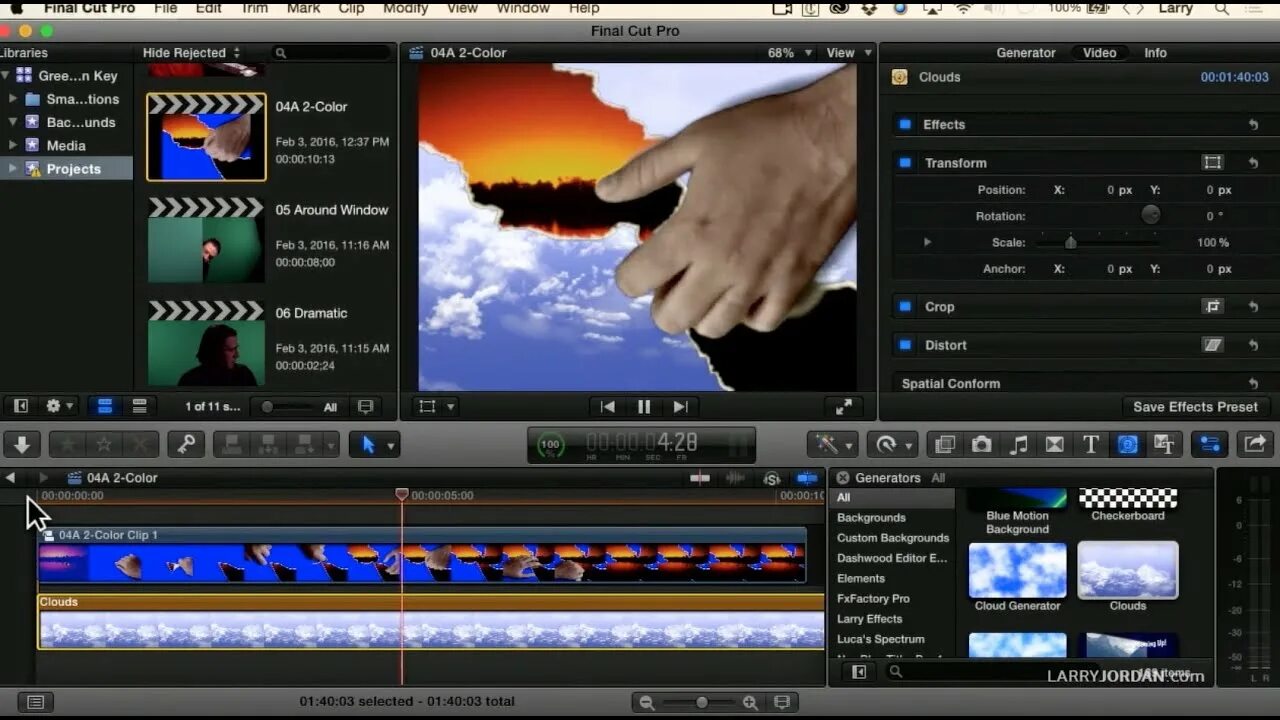Image resolution: width=1280 pixels, height=720 pixels.
Task: Disable the Distort section checkbox
Action: (905, 345)
